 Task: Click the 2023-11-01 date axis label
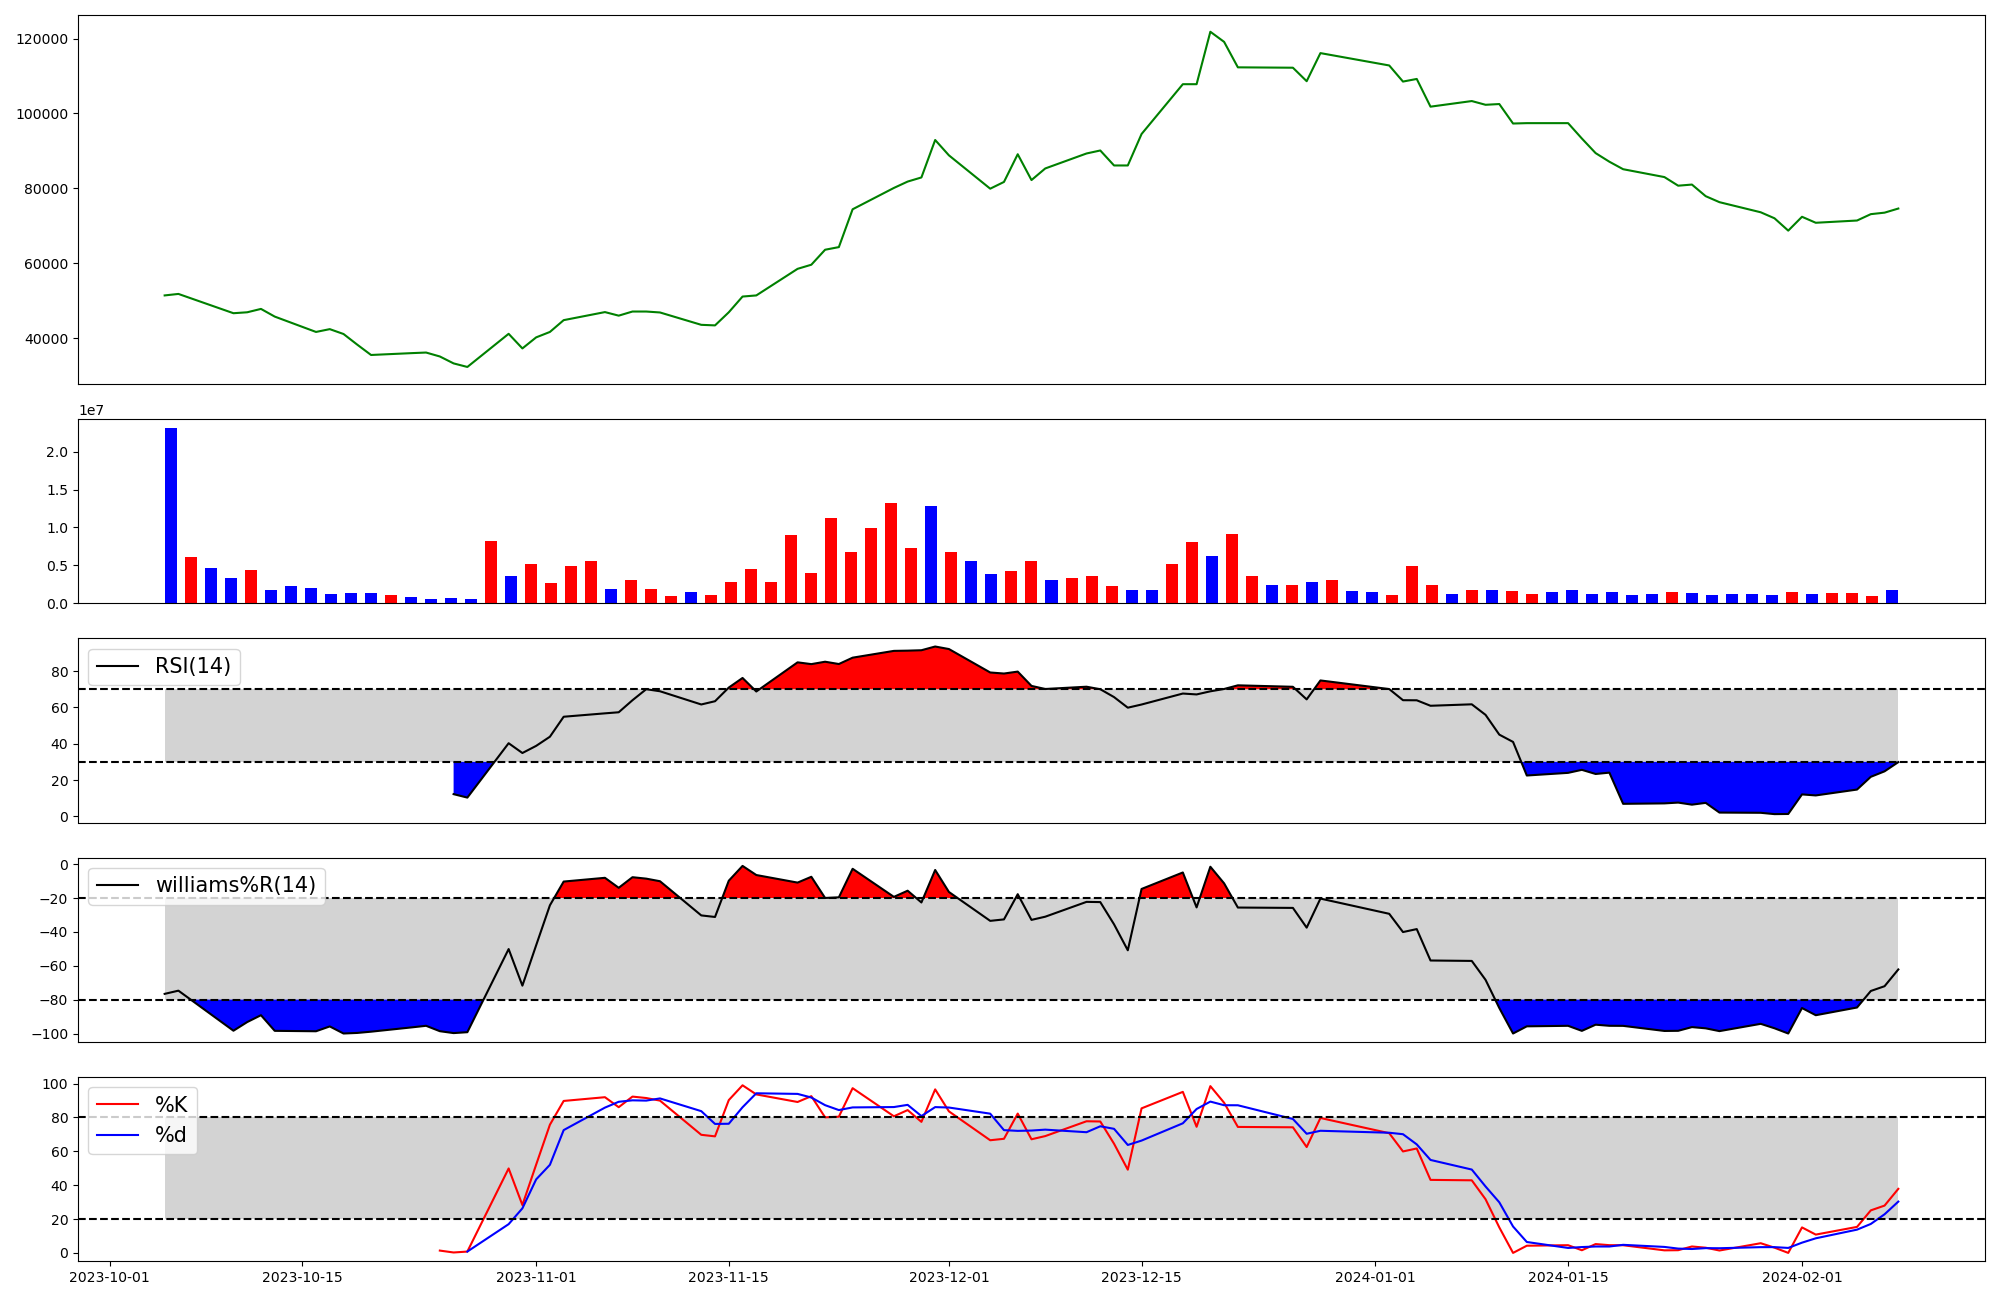536,1277
